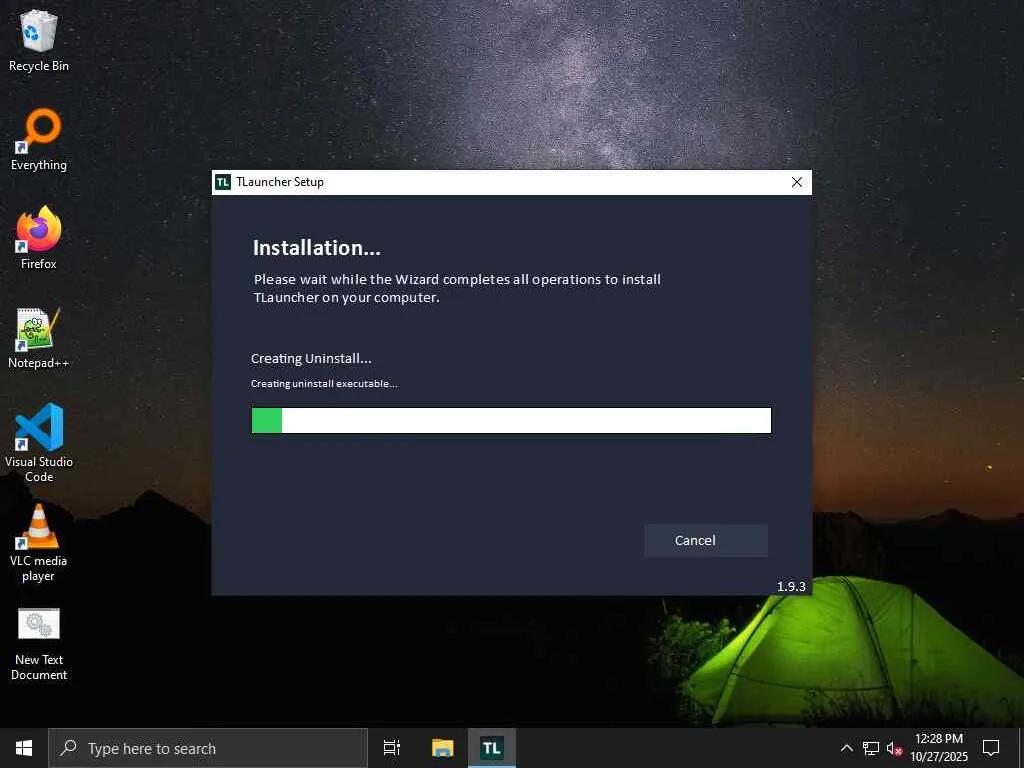The height and width of the screenshot is (768, 1024).
Task: Click the taskbar search box
Action: pos(208,748)
